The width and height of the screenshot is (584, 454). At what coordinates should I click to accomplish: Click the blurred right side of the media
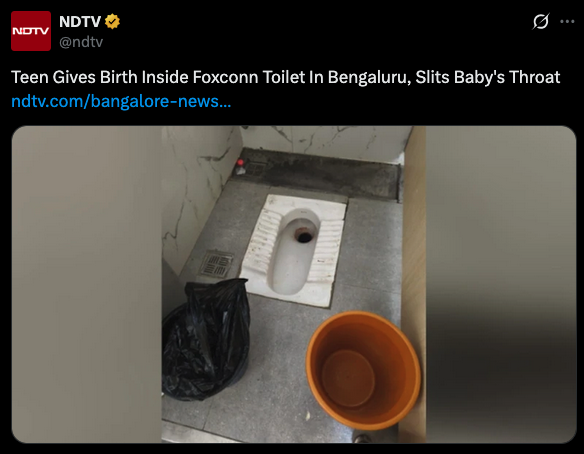coord(501,285)
